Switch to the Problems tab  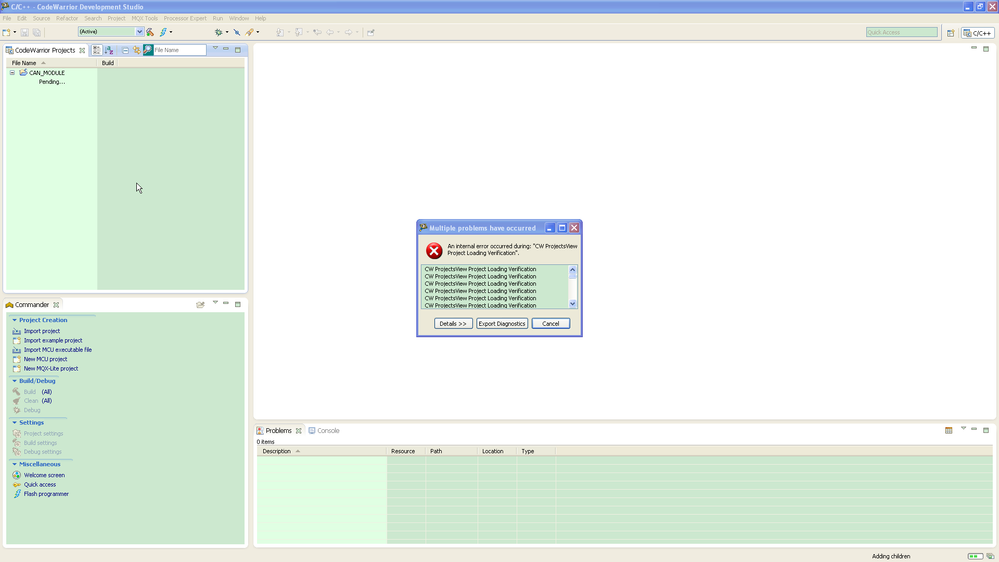(x=278, y=431)
